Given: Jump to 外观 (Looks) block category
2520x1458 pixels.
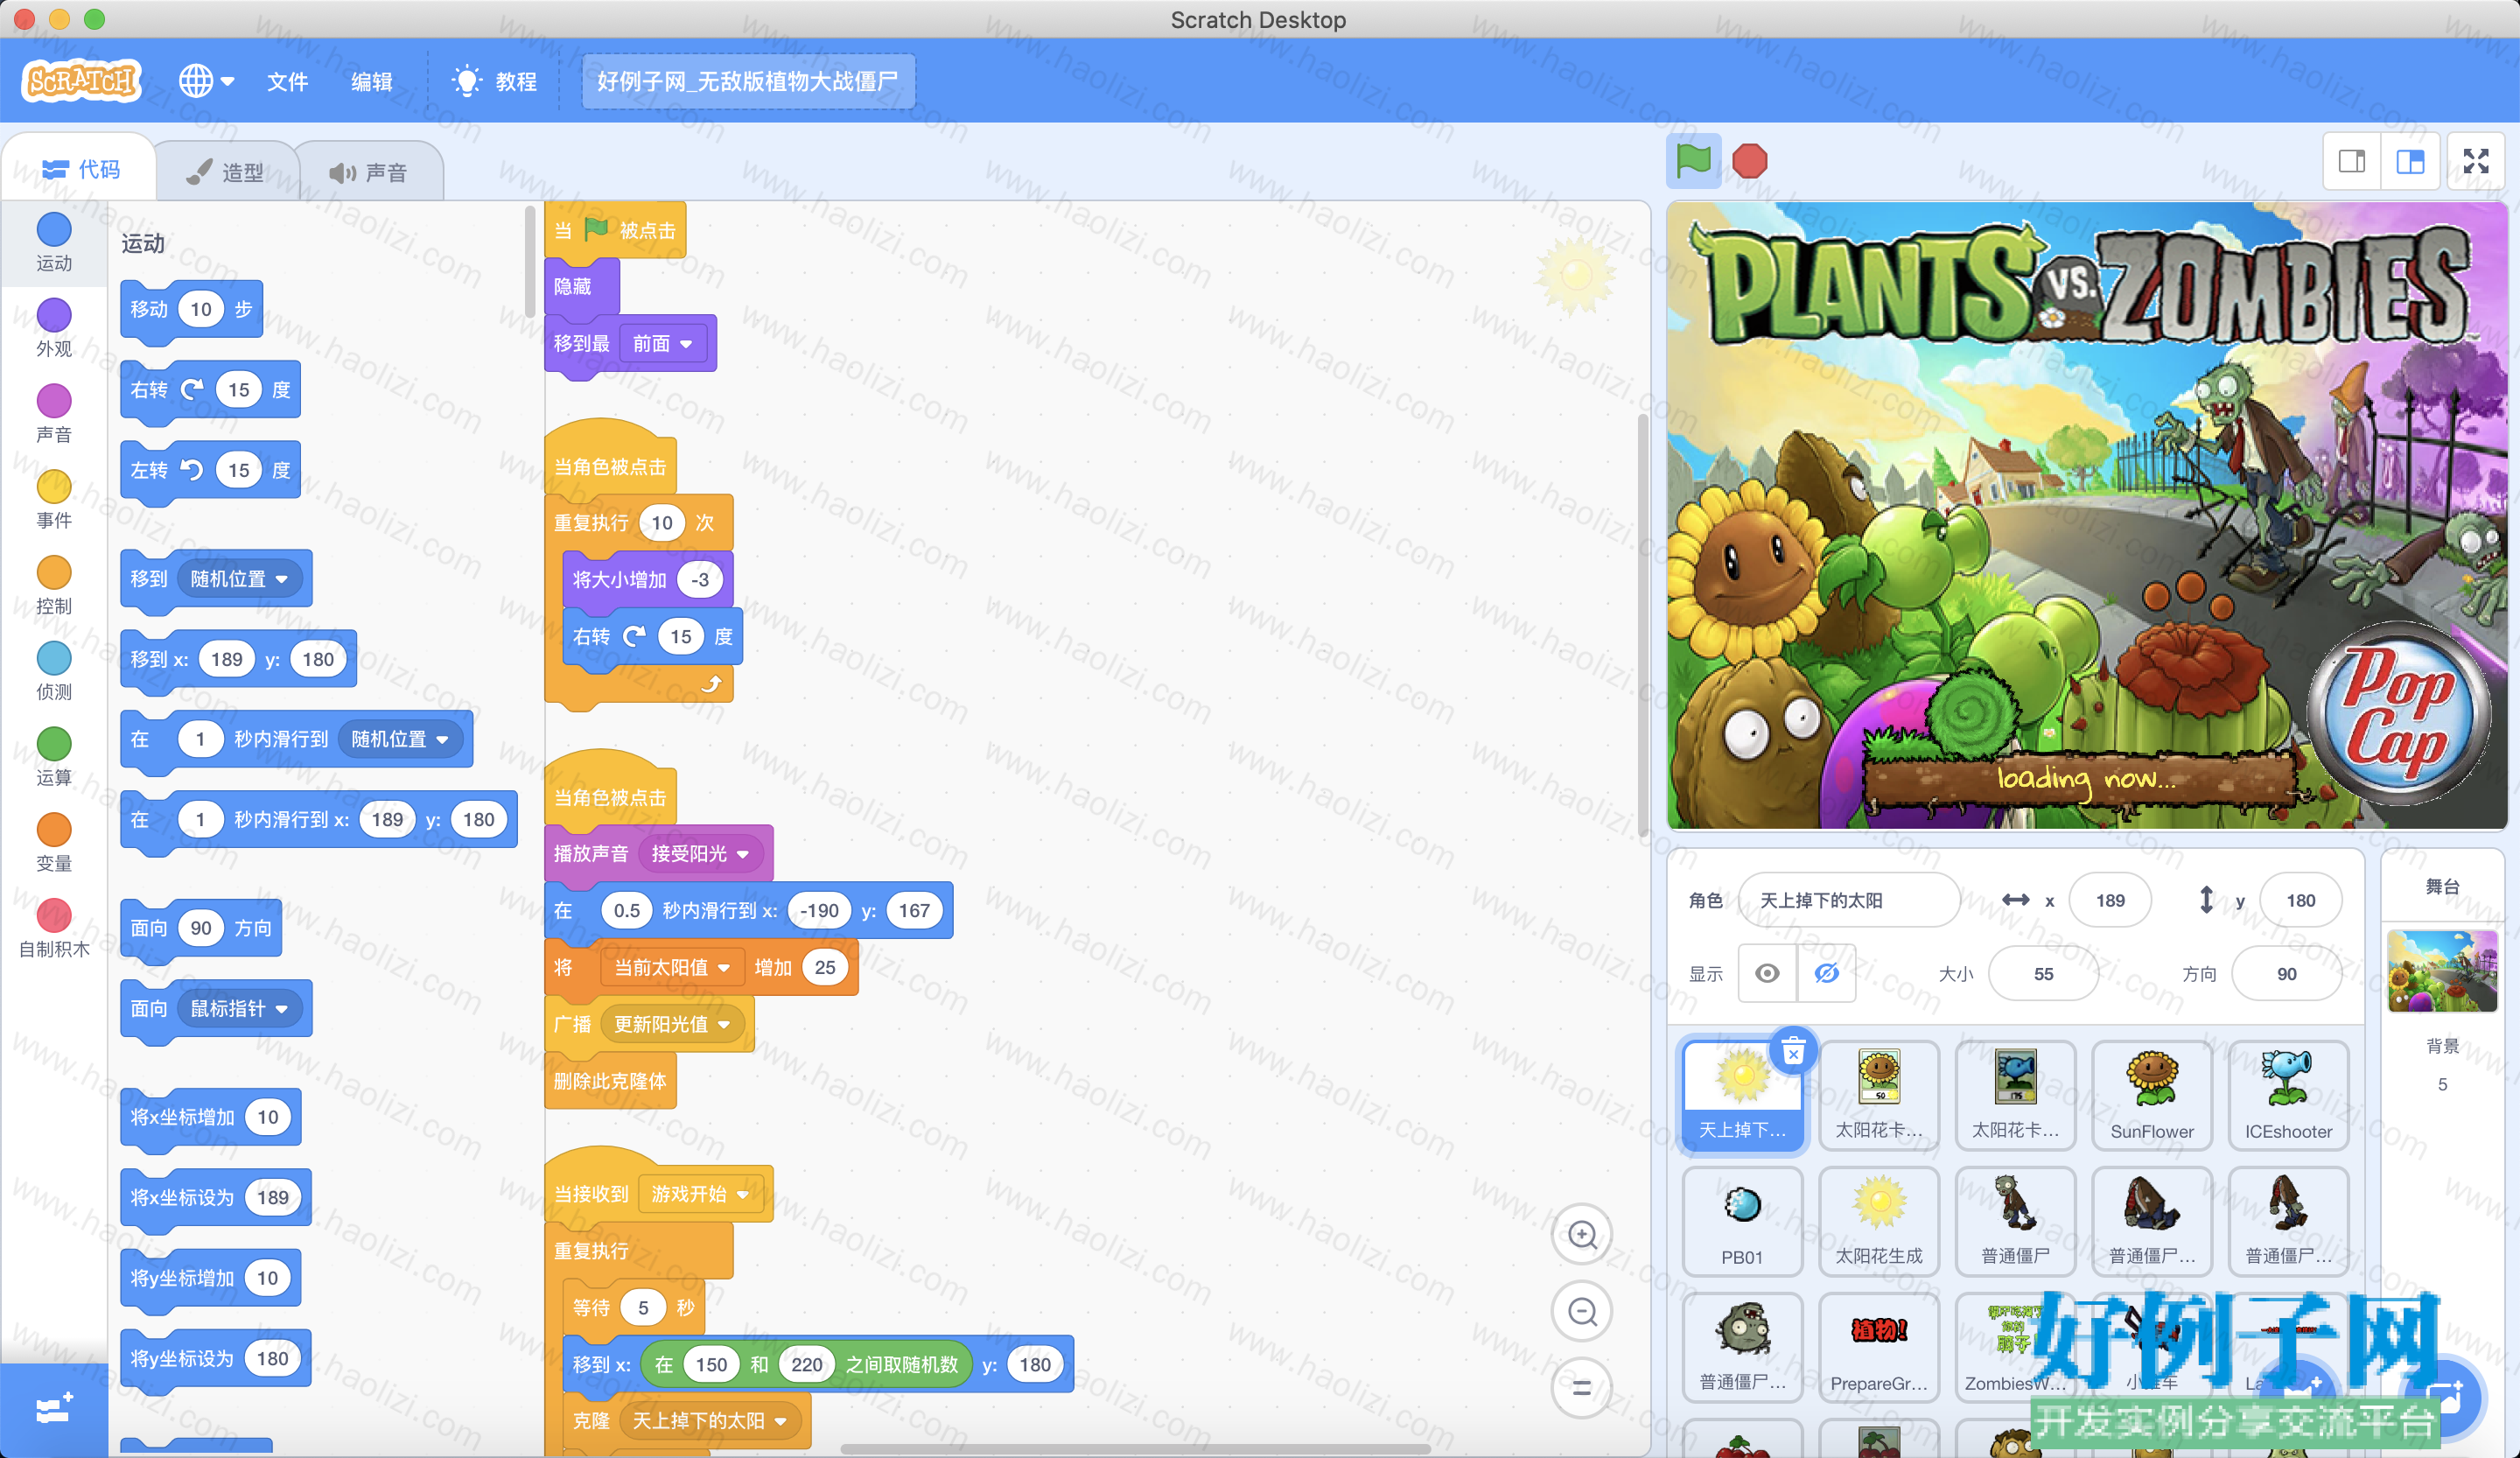Looking at the screenshot, I should point(54,328).
